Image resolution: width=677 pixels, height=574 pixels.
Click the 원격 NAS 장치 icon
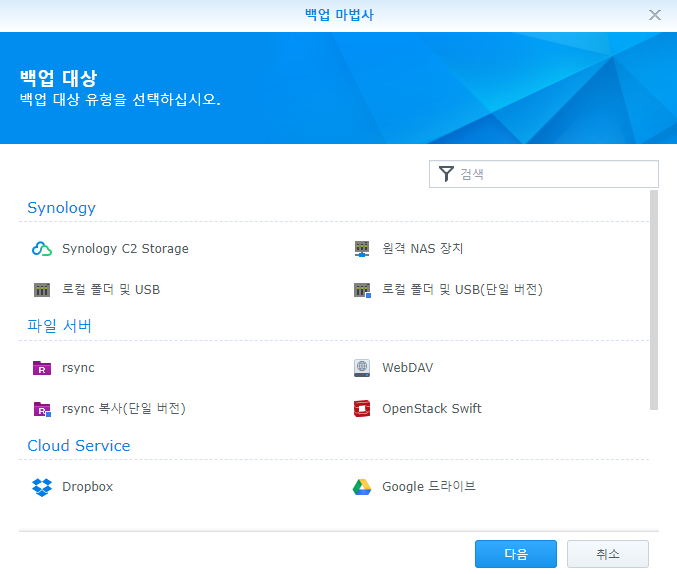[x=362, y=249]
